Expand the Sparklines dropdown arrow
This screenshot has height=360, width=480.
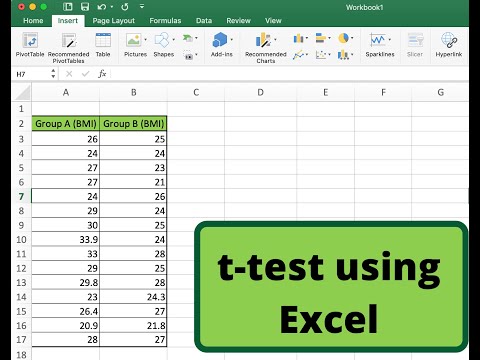389,40
